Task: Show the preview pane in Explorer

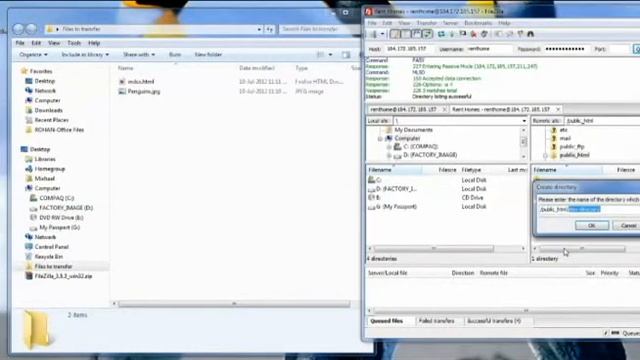Action: (x=346, y=55)
